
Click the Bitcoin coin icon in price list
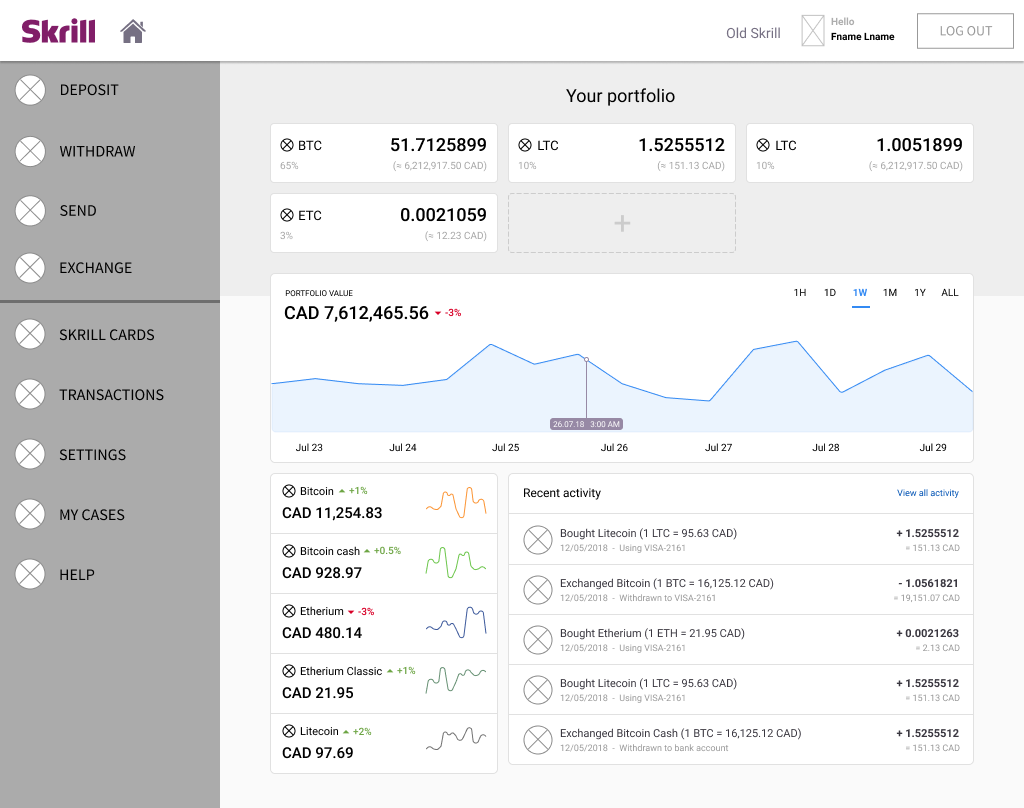pos(289,491)
